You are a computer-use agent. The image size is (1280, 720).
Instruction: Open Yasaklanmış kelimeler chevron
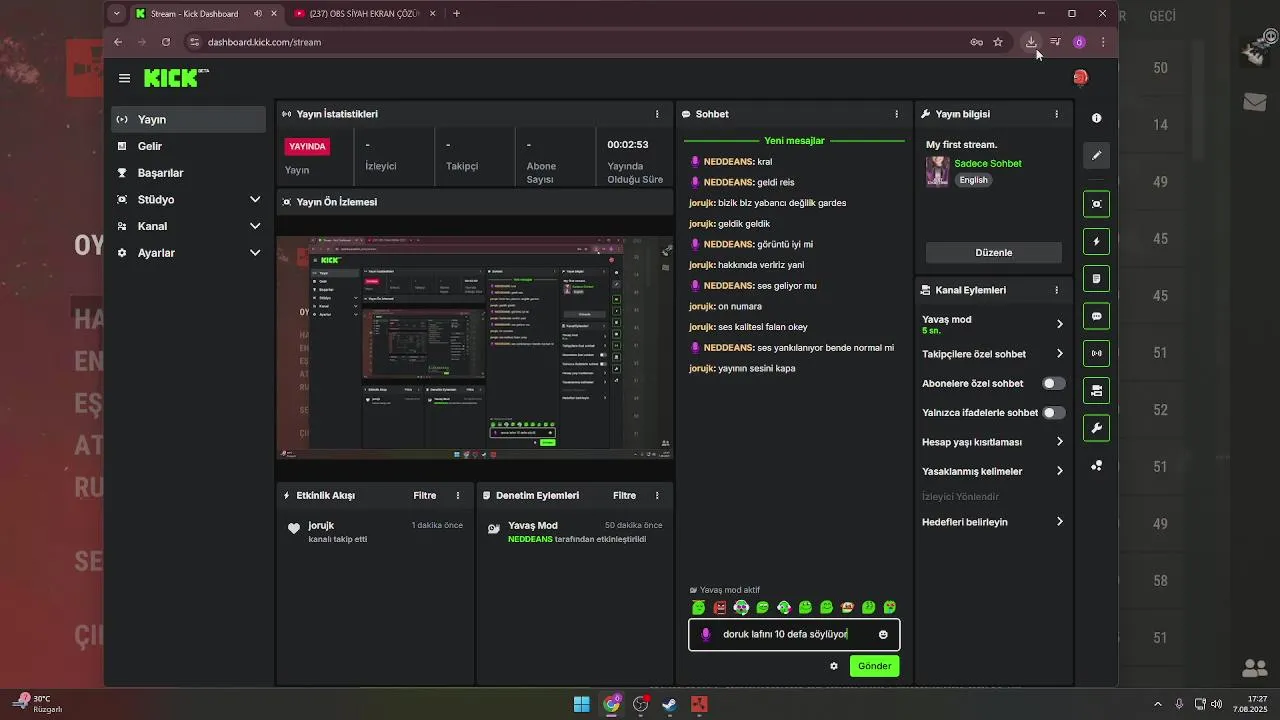click(x=1060, y=471)
